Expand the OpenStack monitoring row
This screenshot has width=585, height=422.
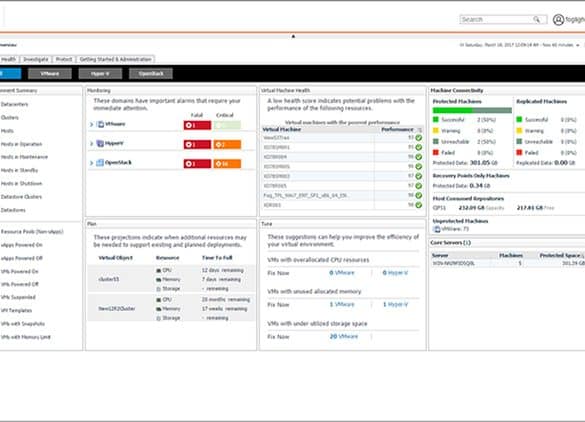tap(91, 163)
